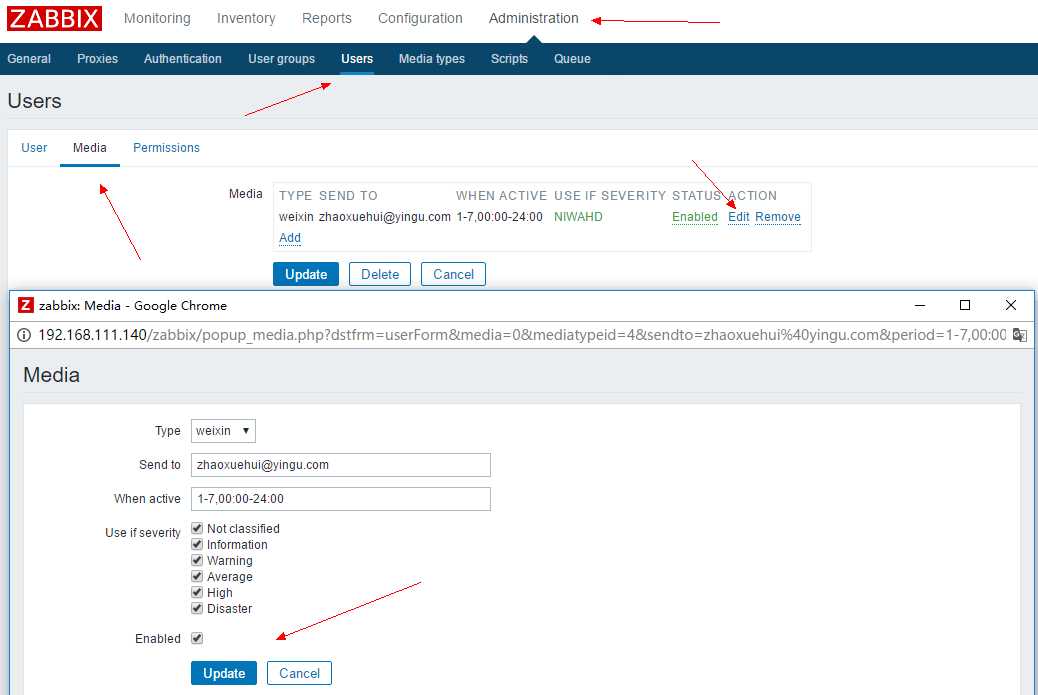Go to User groups submenu
This screenshot has height=695, width=1038.
point(281,59)
